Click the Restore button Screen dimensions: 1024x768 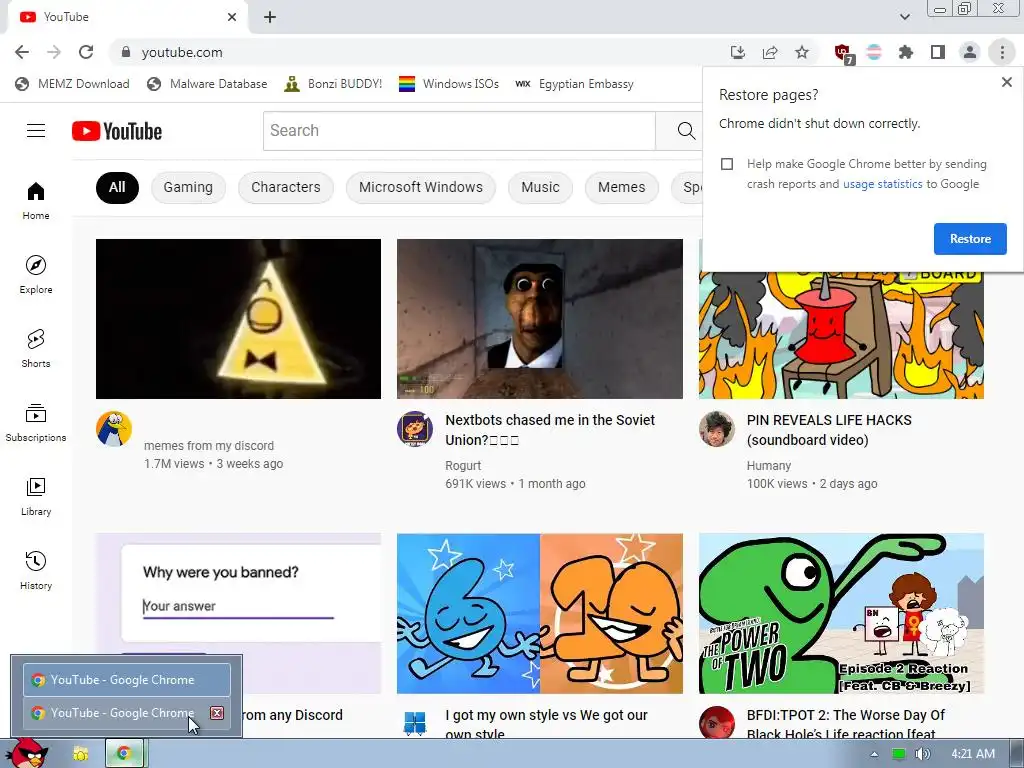click(x=970, y=239)
